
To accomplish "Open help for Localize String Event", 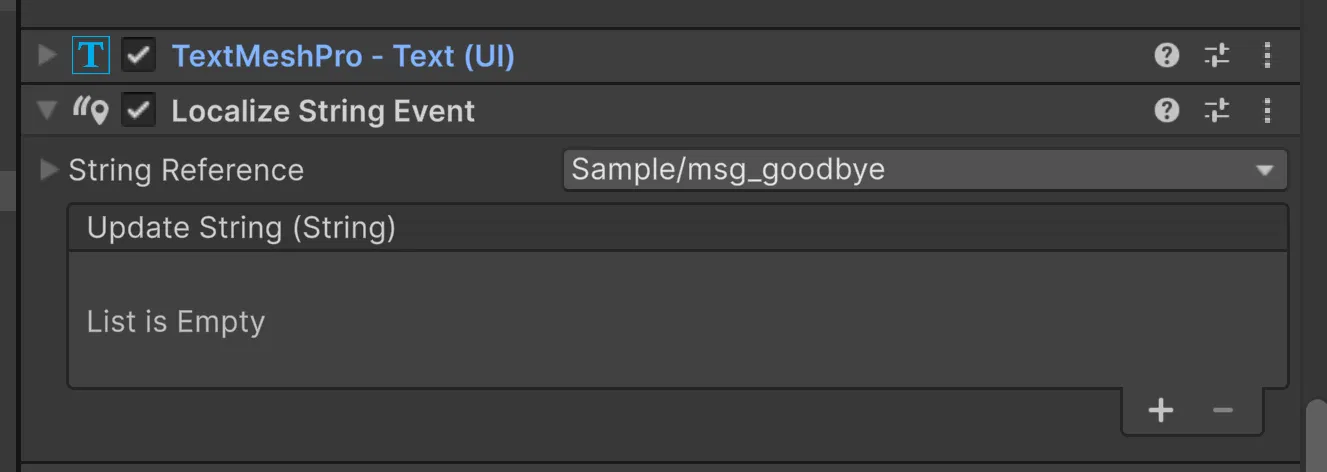I will tap(1167, 110).
